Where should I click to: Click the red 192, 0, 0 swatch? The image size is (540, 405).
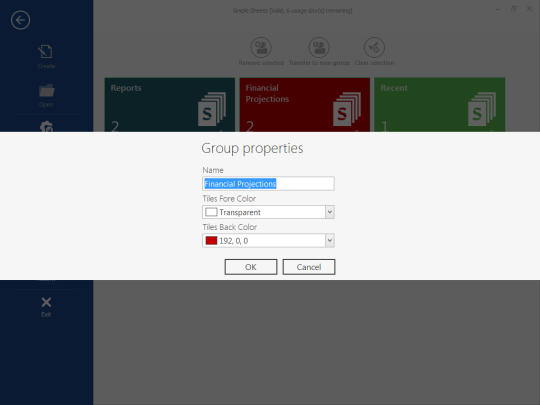[x=211, y=240]
